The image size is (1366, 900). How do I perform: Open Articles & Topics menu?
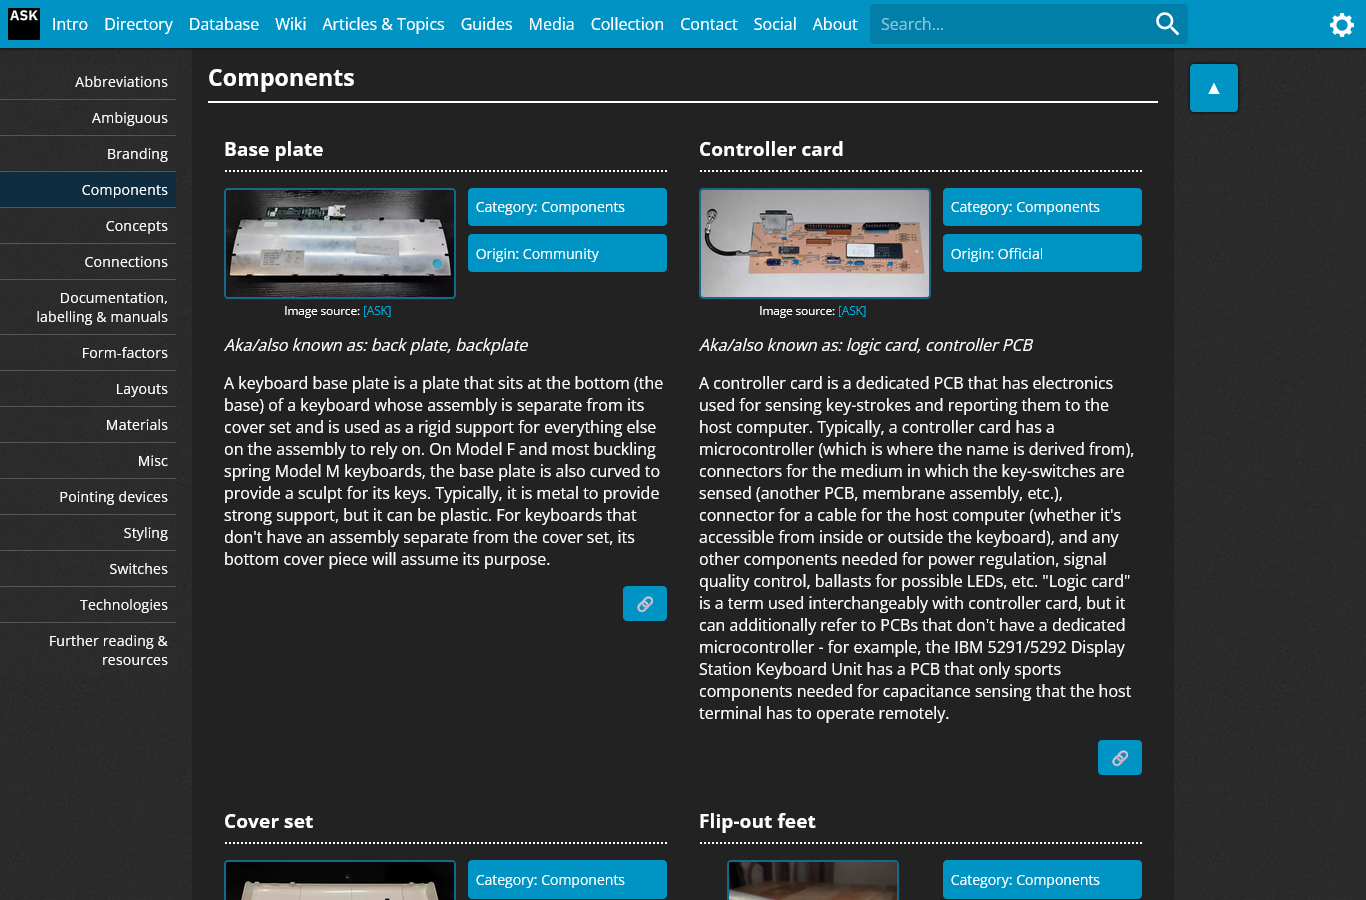(383, 24)
